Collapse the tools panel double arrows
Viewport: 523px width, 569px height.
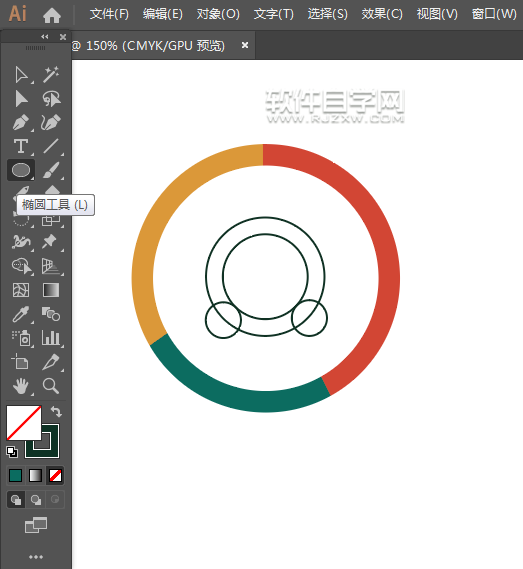tap(45, 37)
